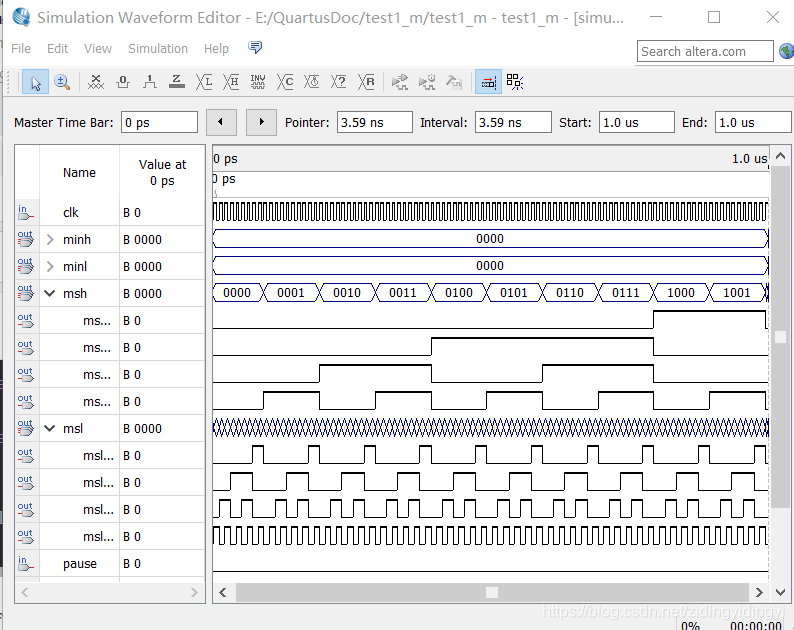Screen dimensions: 794x630
Task: Select the Zoom tool in toolbar
Action: 62,82
